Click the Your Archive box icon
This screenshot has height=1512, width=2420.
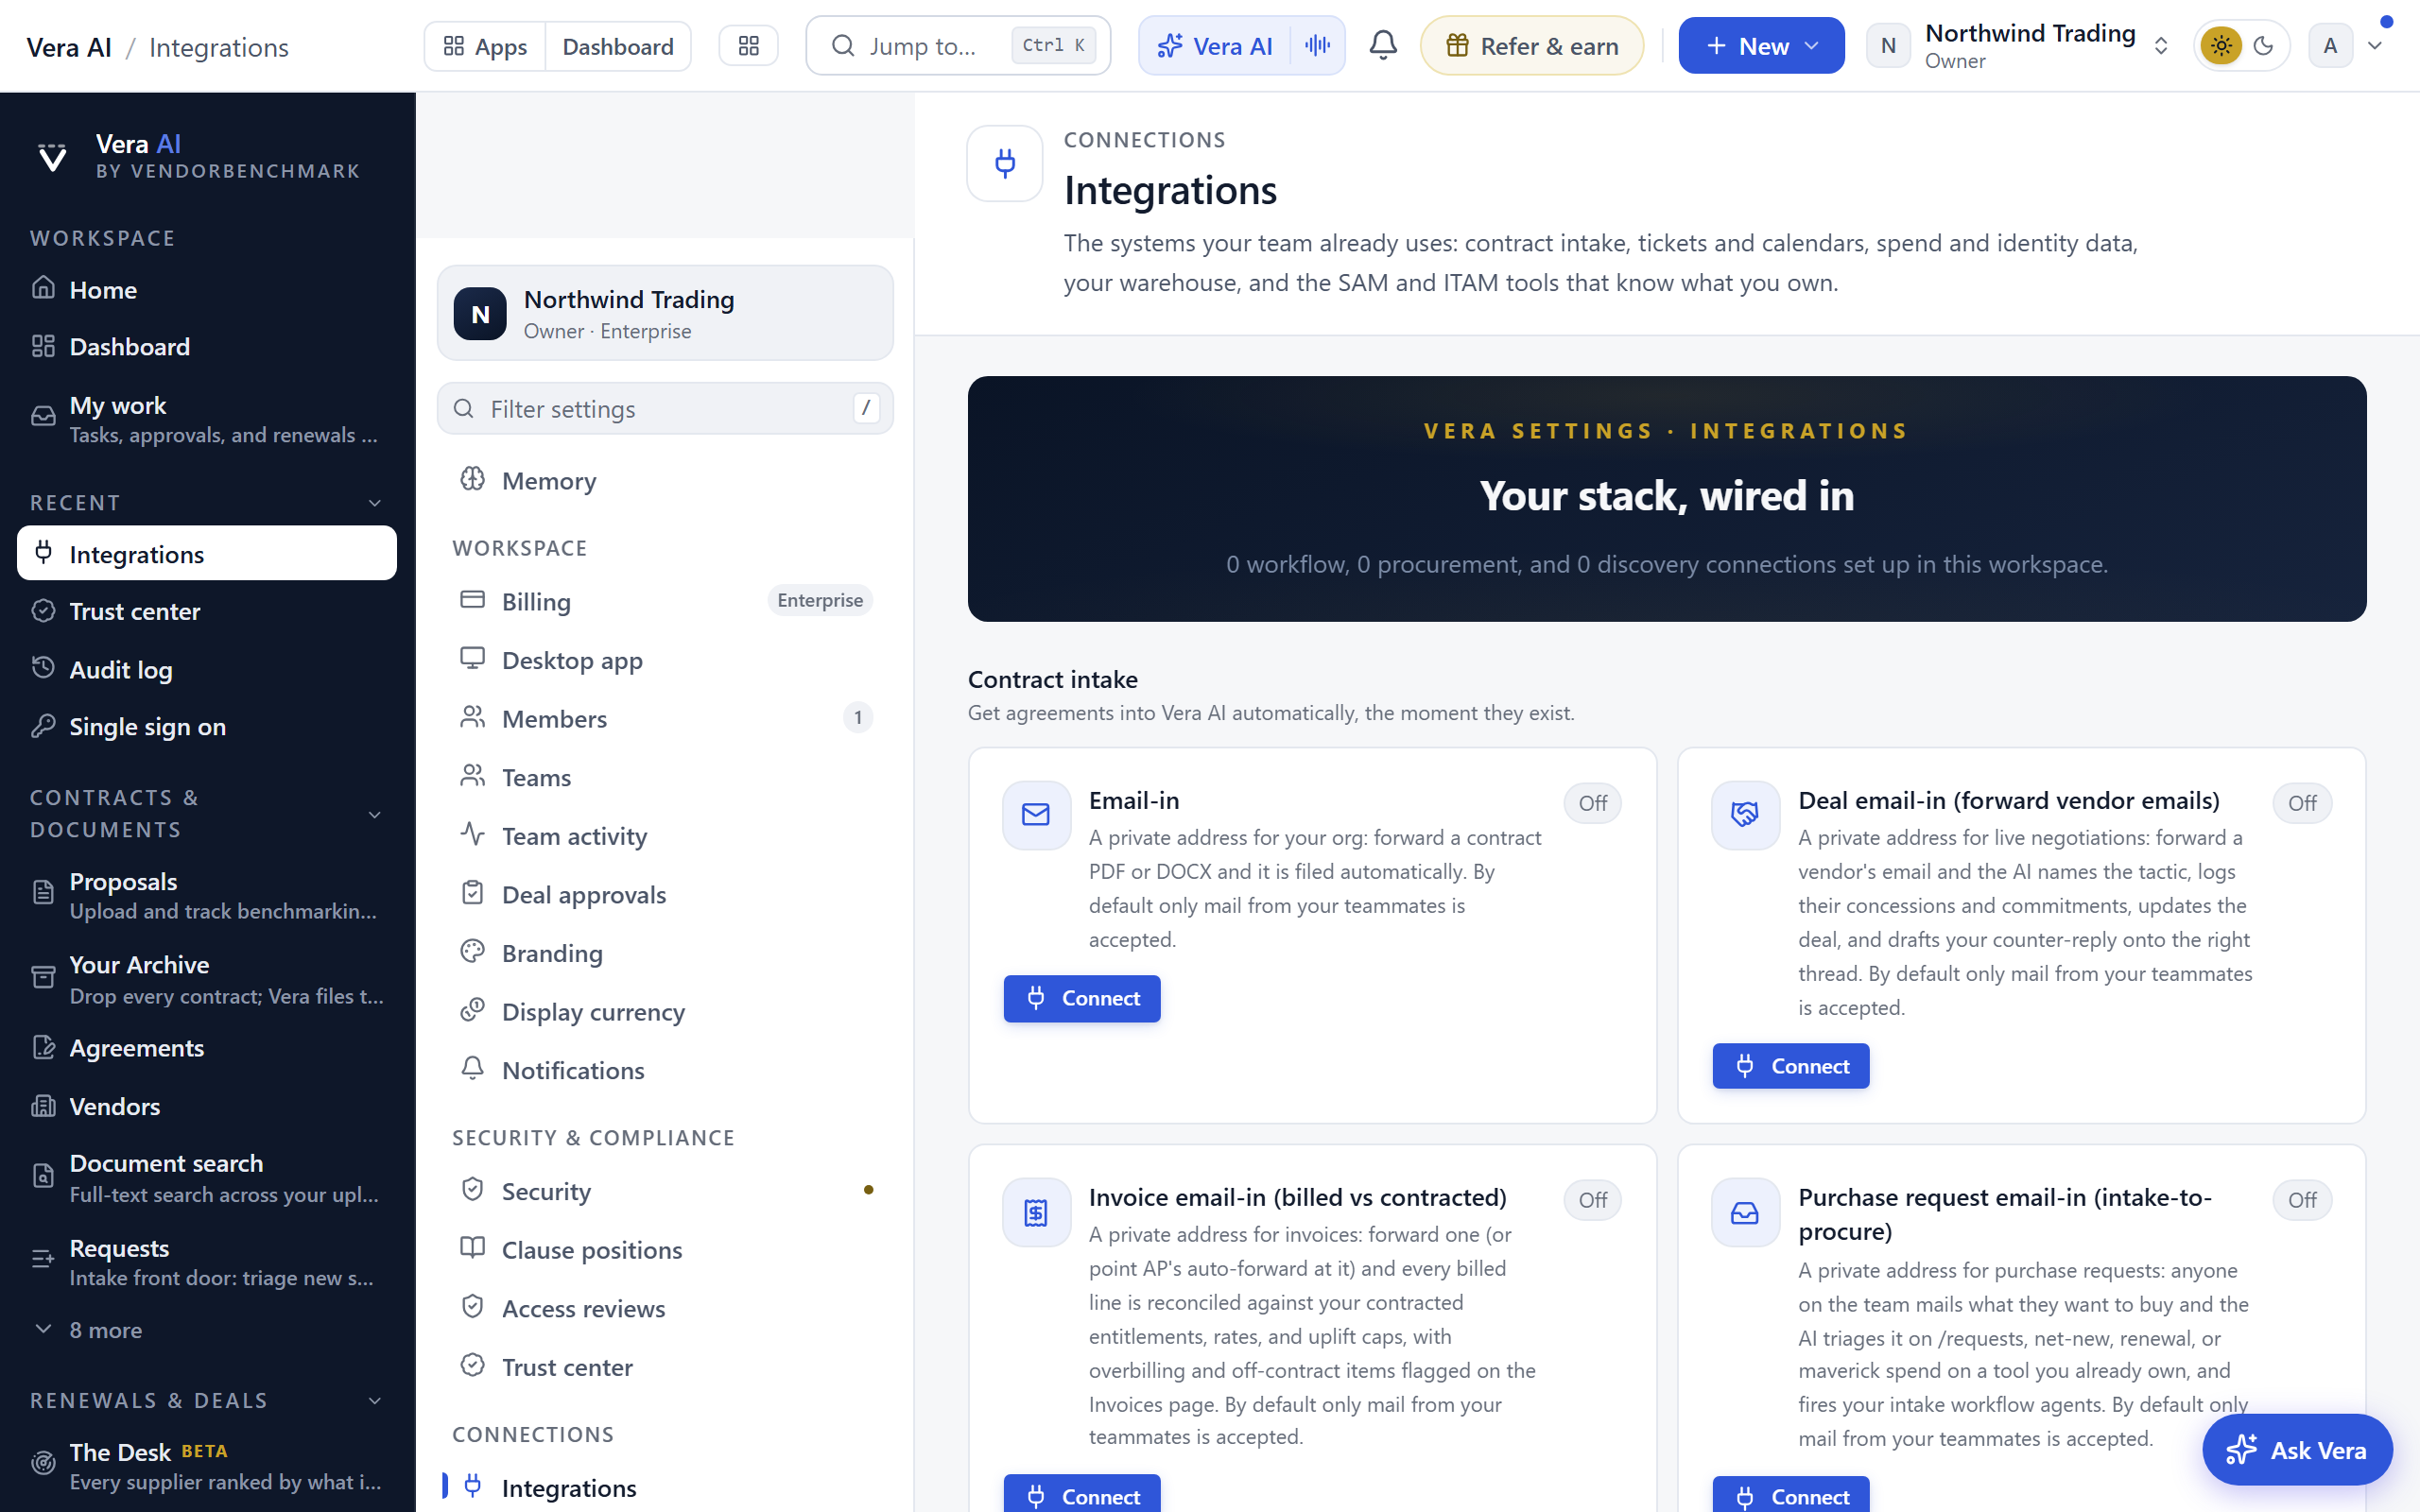(43, 977)
